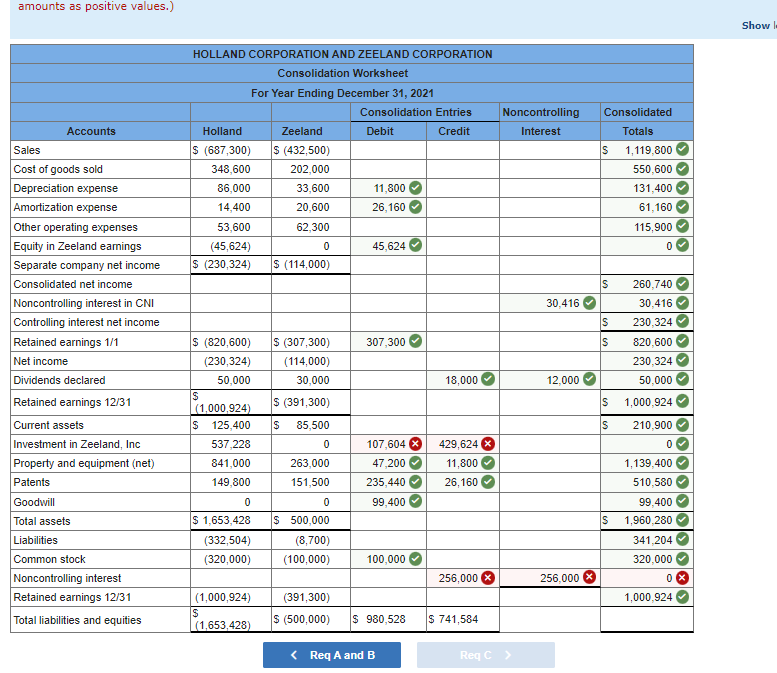The image size is (777, 673).
Task: Click the Show link at the top right
Action: (x=759, y=25)
